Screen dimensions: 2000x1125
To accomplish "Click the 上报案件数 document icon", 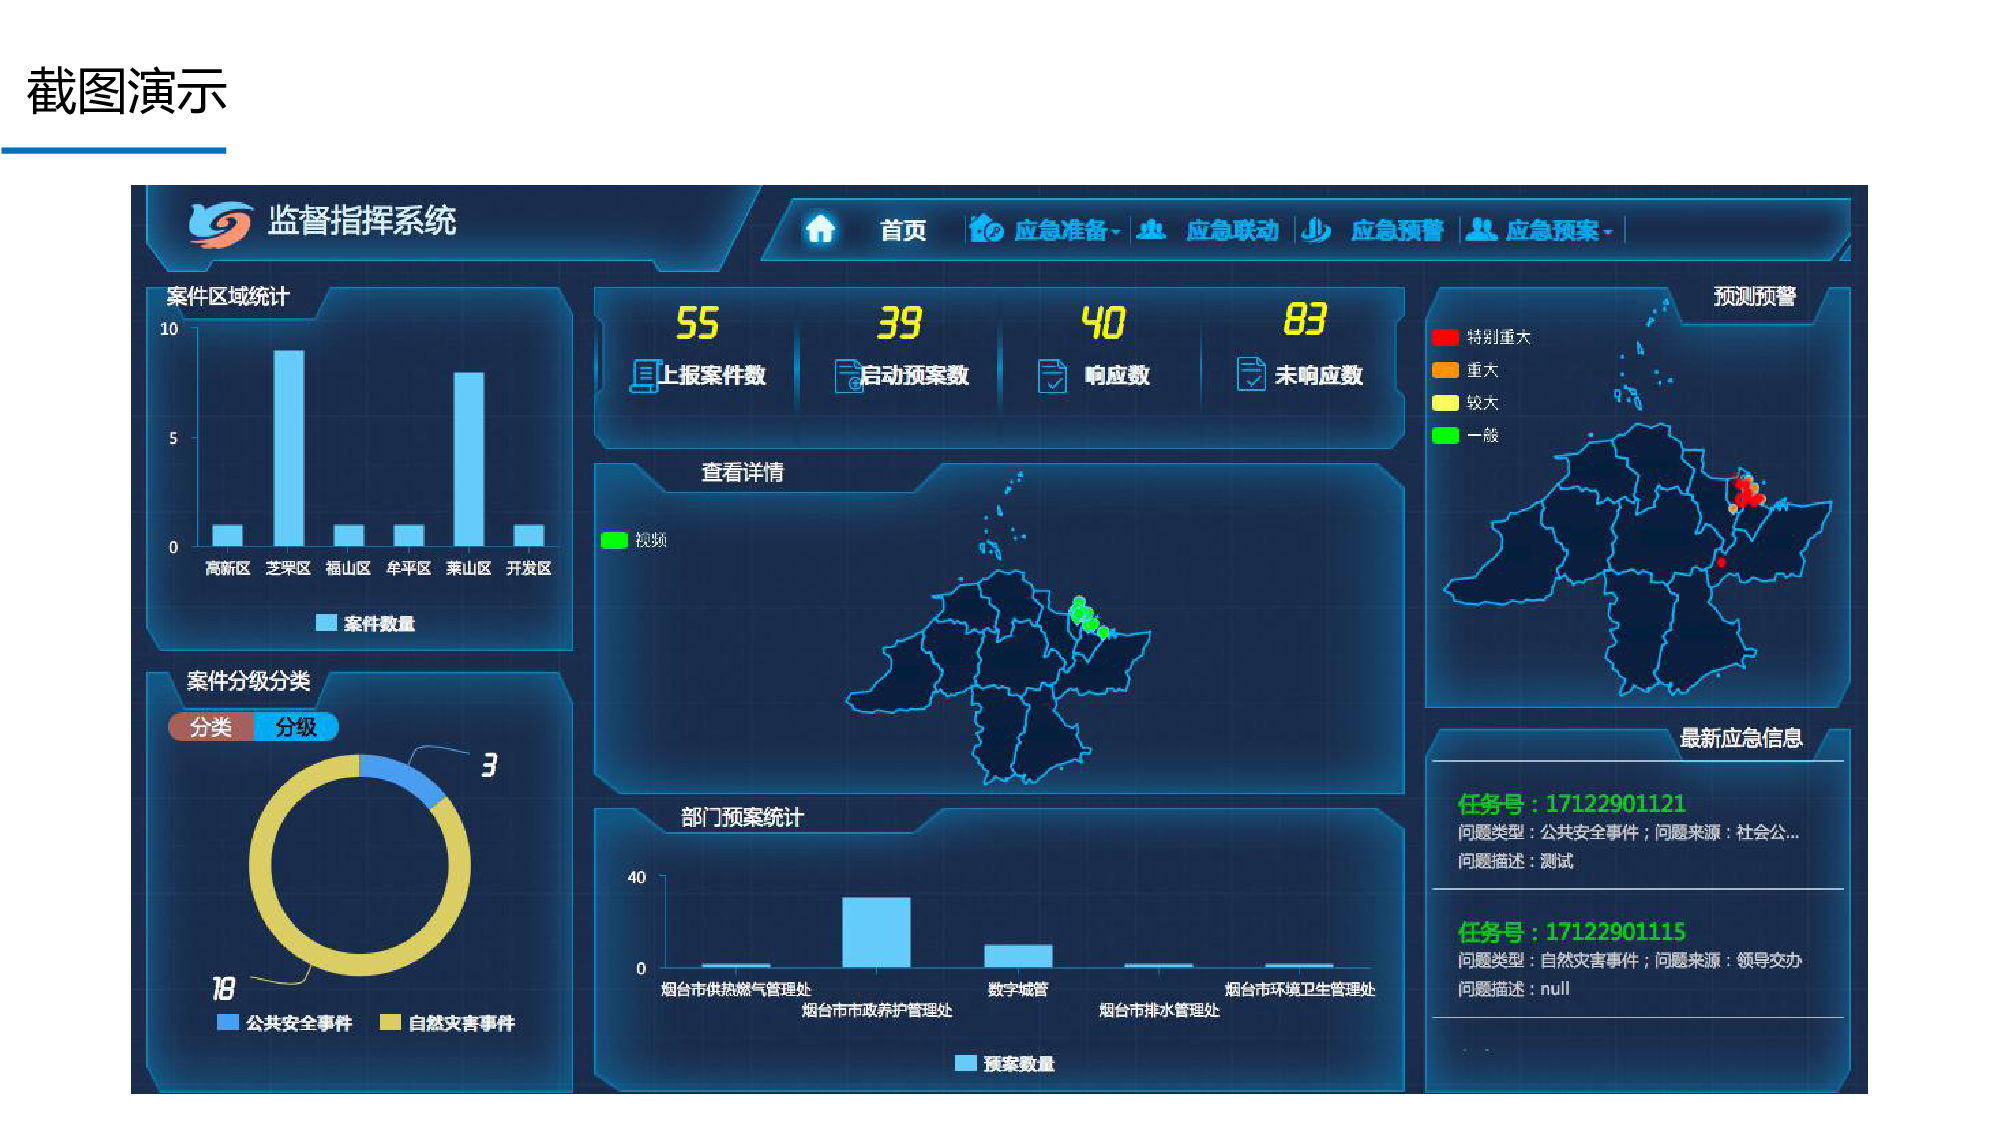I will tap(644, 376).
